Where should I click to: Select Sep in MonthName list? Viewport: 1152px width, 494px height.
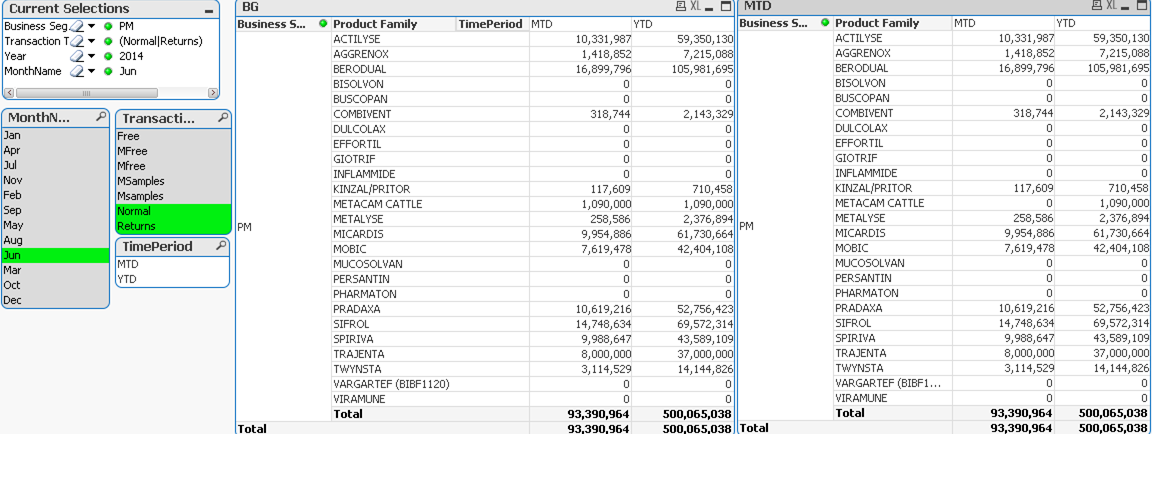pos(55,210)
